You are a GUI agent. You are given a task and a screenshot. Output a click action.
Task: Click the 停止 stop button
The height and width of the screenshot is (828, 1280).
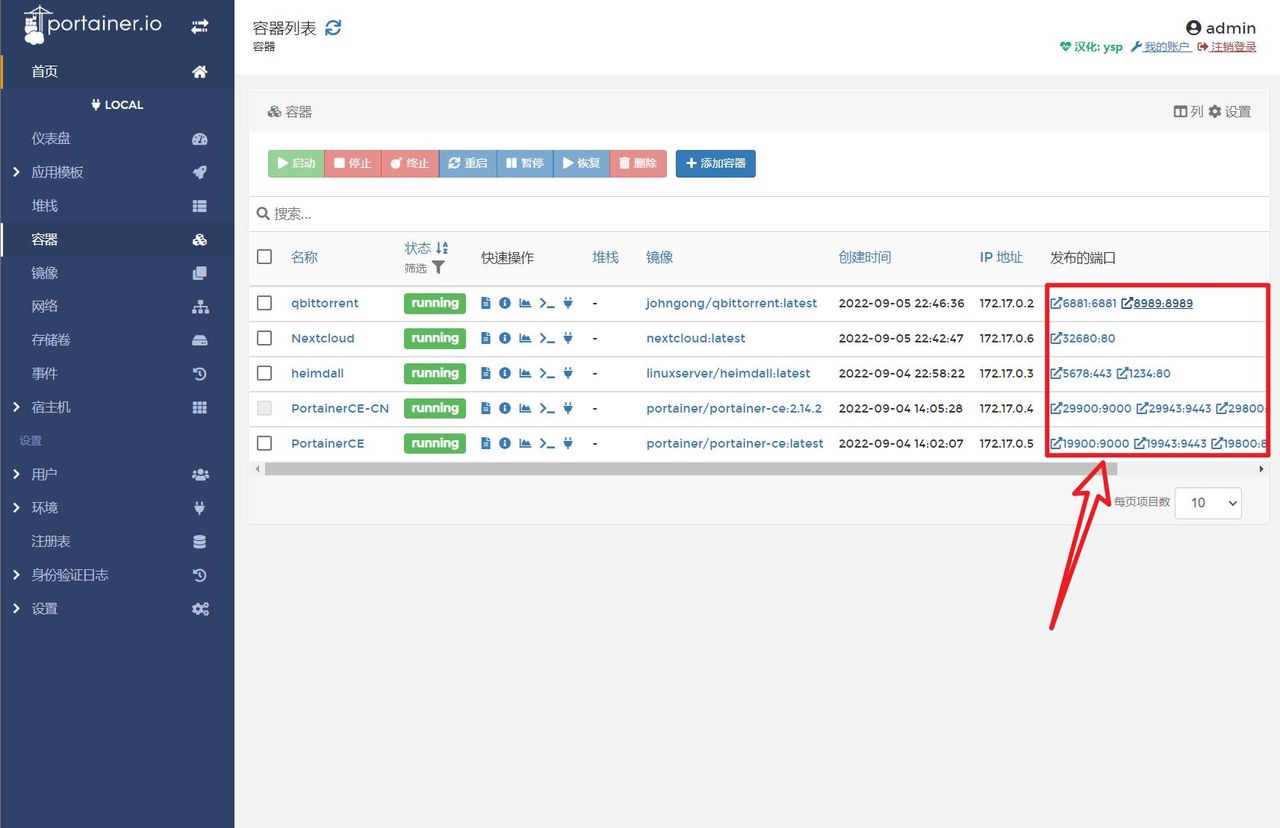(x=353, y=163)
